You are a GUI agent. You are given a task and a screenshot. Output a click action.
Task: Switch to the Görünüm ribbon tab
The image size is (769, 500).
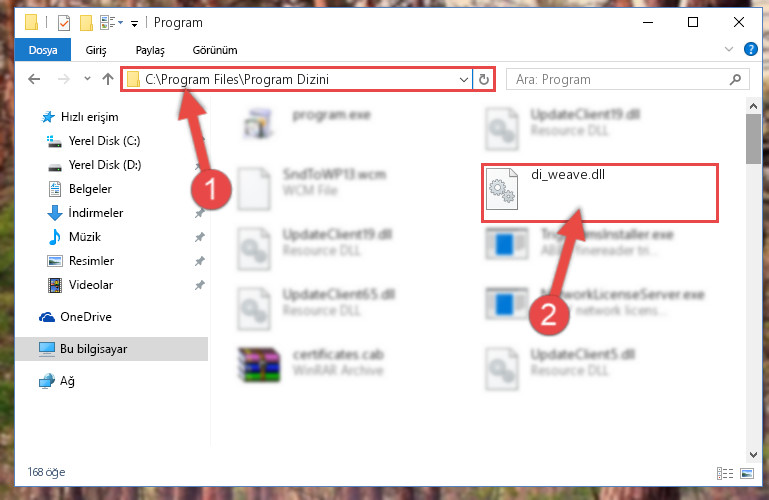tap(215, 50)
